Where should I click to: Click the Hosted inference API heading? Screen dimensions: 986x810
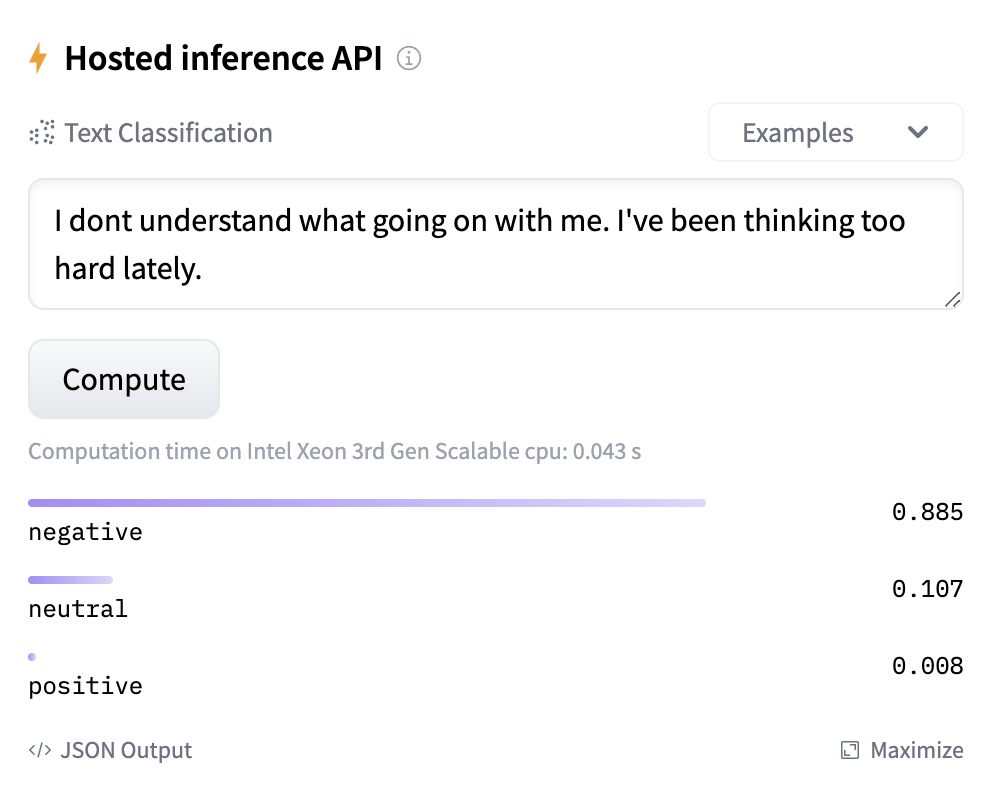(x=223, y=59)
